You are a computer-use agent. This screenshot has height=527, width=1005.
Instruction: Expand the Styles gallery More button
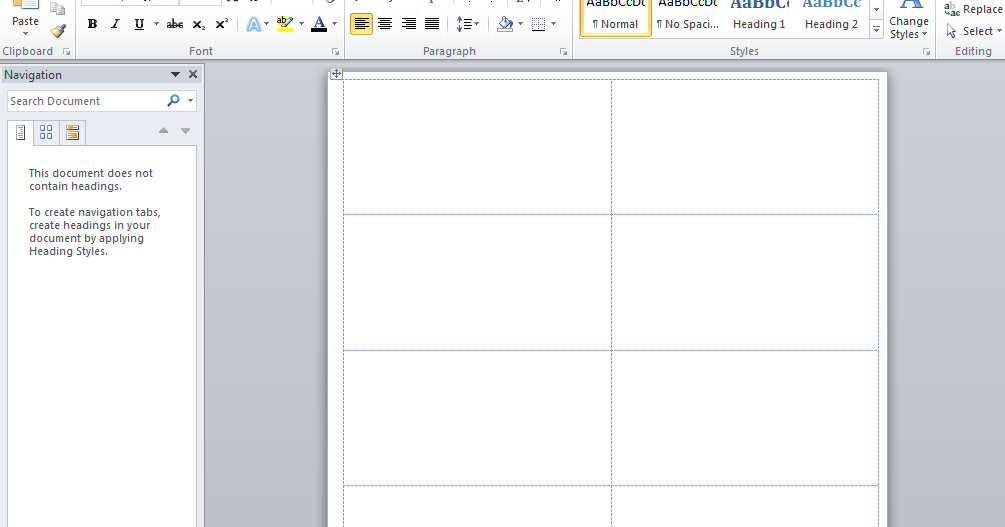876,29
